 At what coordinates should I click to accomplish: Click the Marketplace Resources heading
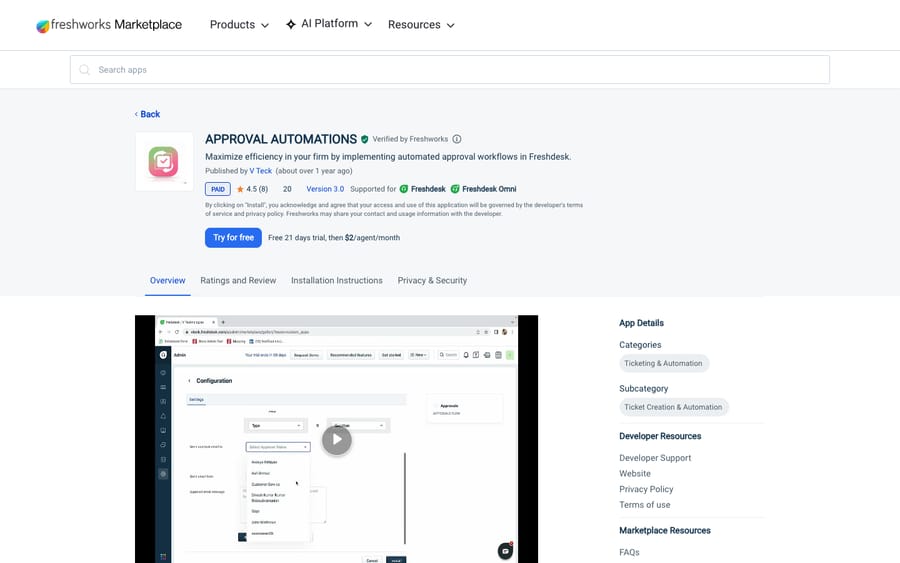tap(665, 531)
